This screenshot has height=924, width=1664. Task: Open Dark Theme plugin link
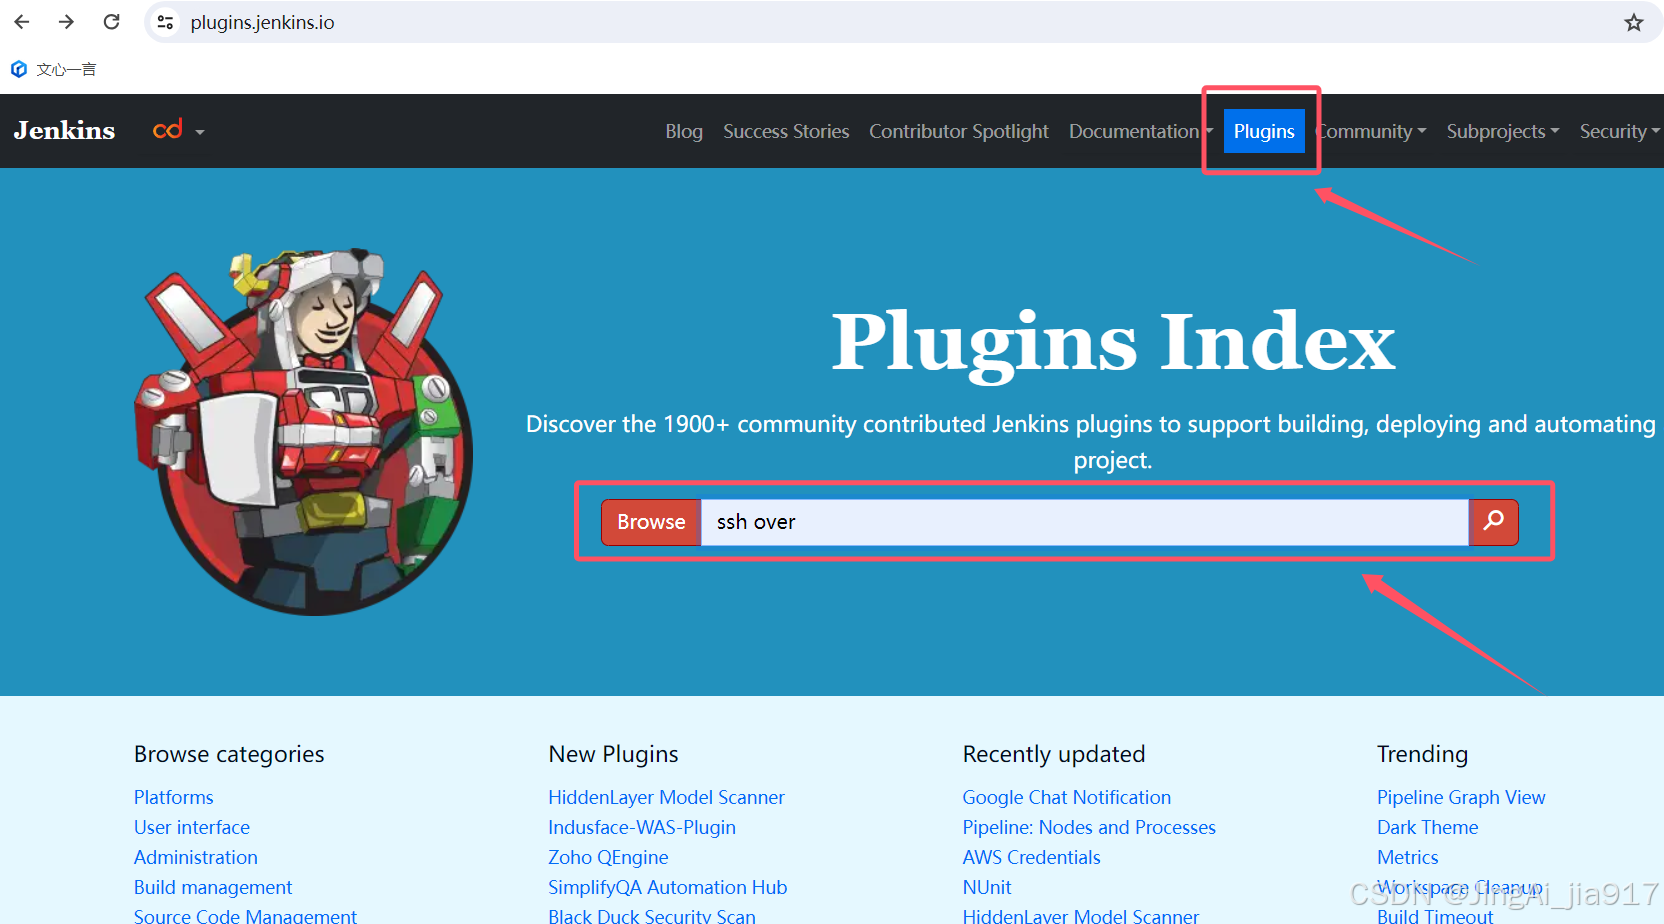(x=1427, y=827)
